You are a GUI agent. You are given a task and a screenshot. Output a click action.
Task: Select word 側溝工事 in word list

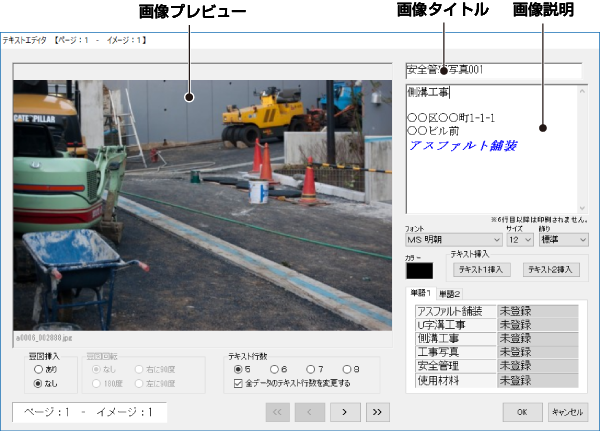(x=456, y=338)
